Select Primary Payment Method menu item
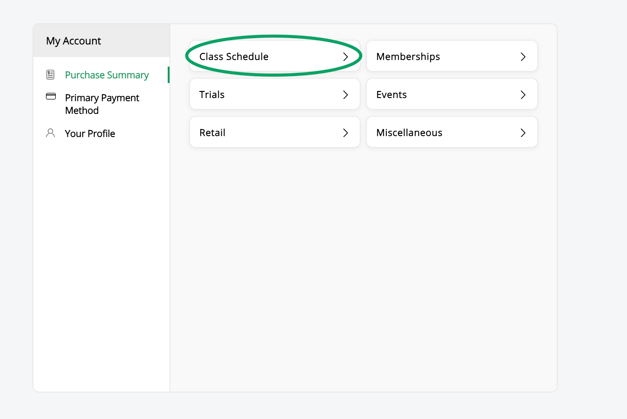This screenshot has width=627, height=419. tap(101, 104)
